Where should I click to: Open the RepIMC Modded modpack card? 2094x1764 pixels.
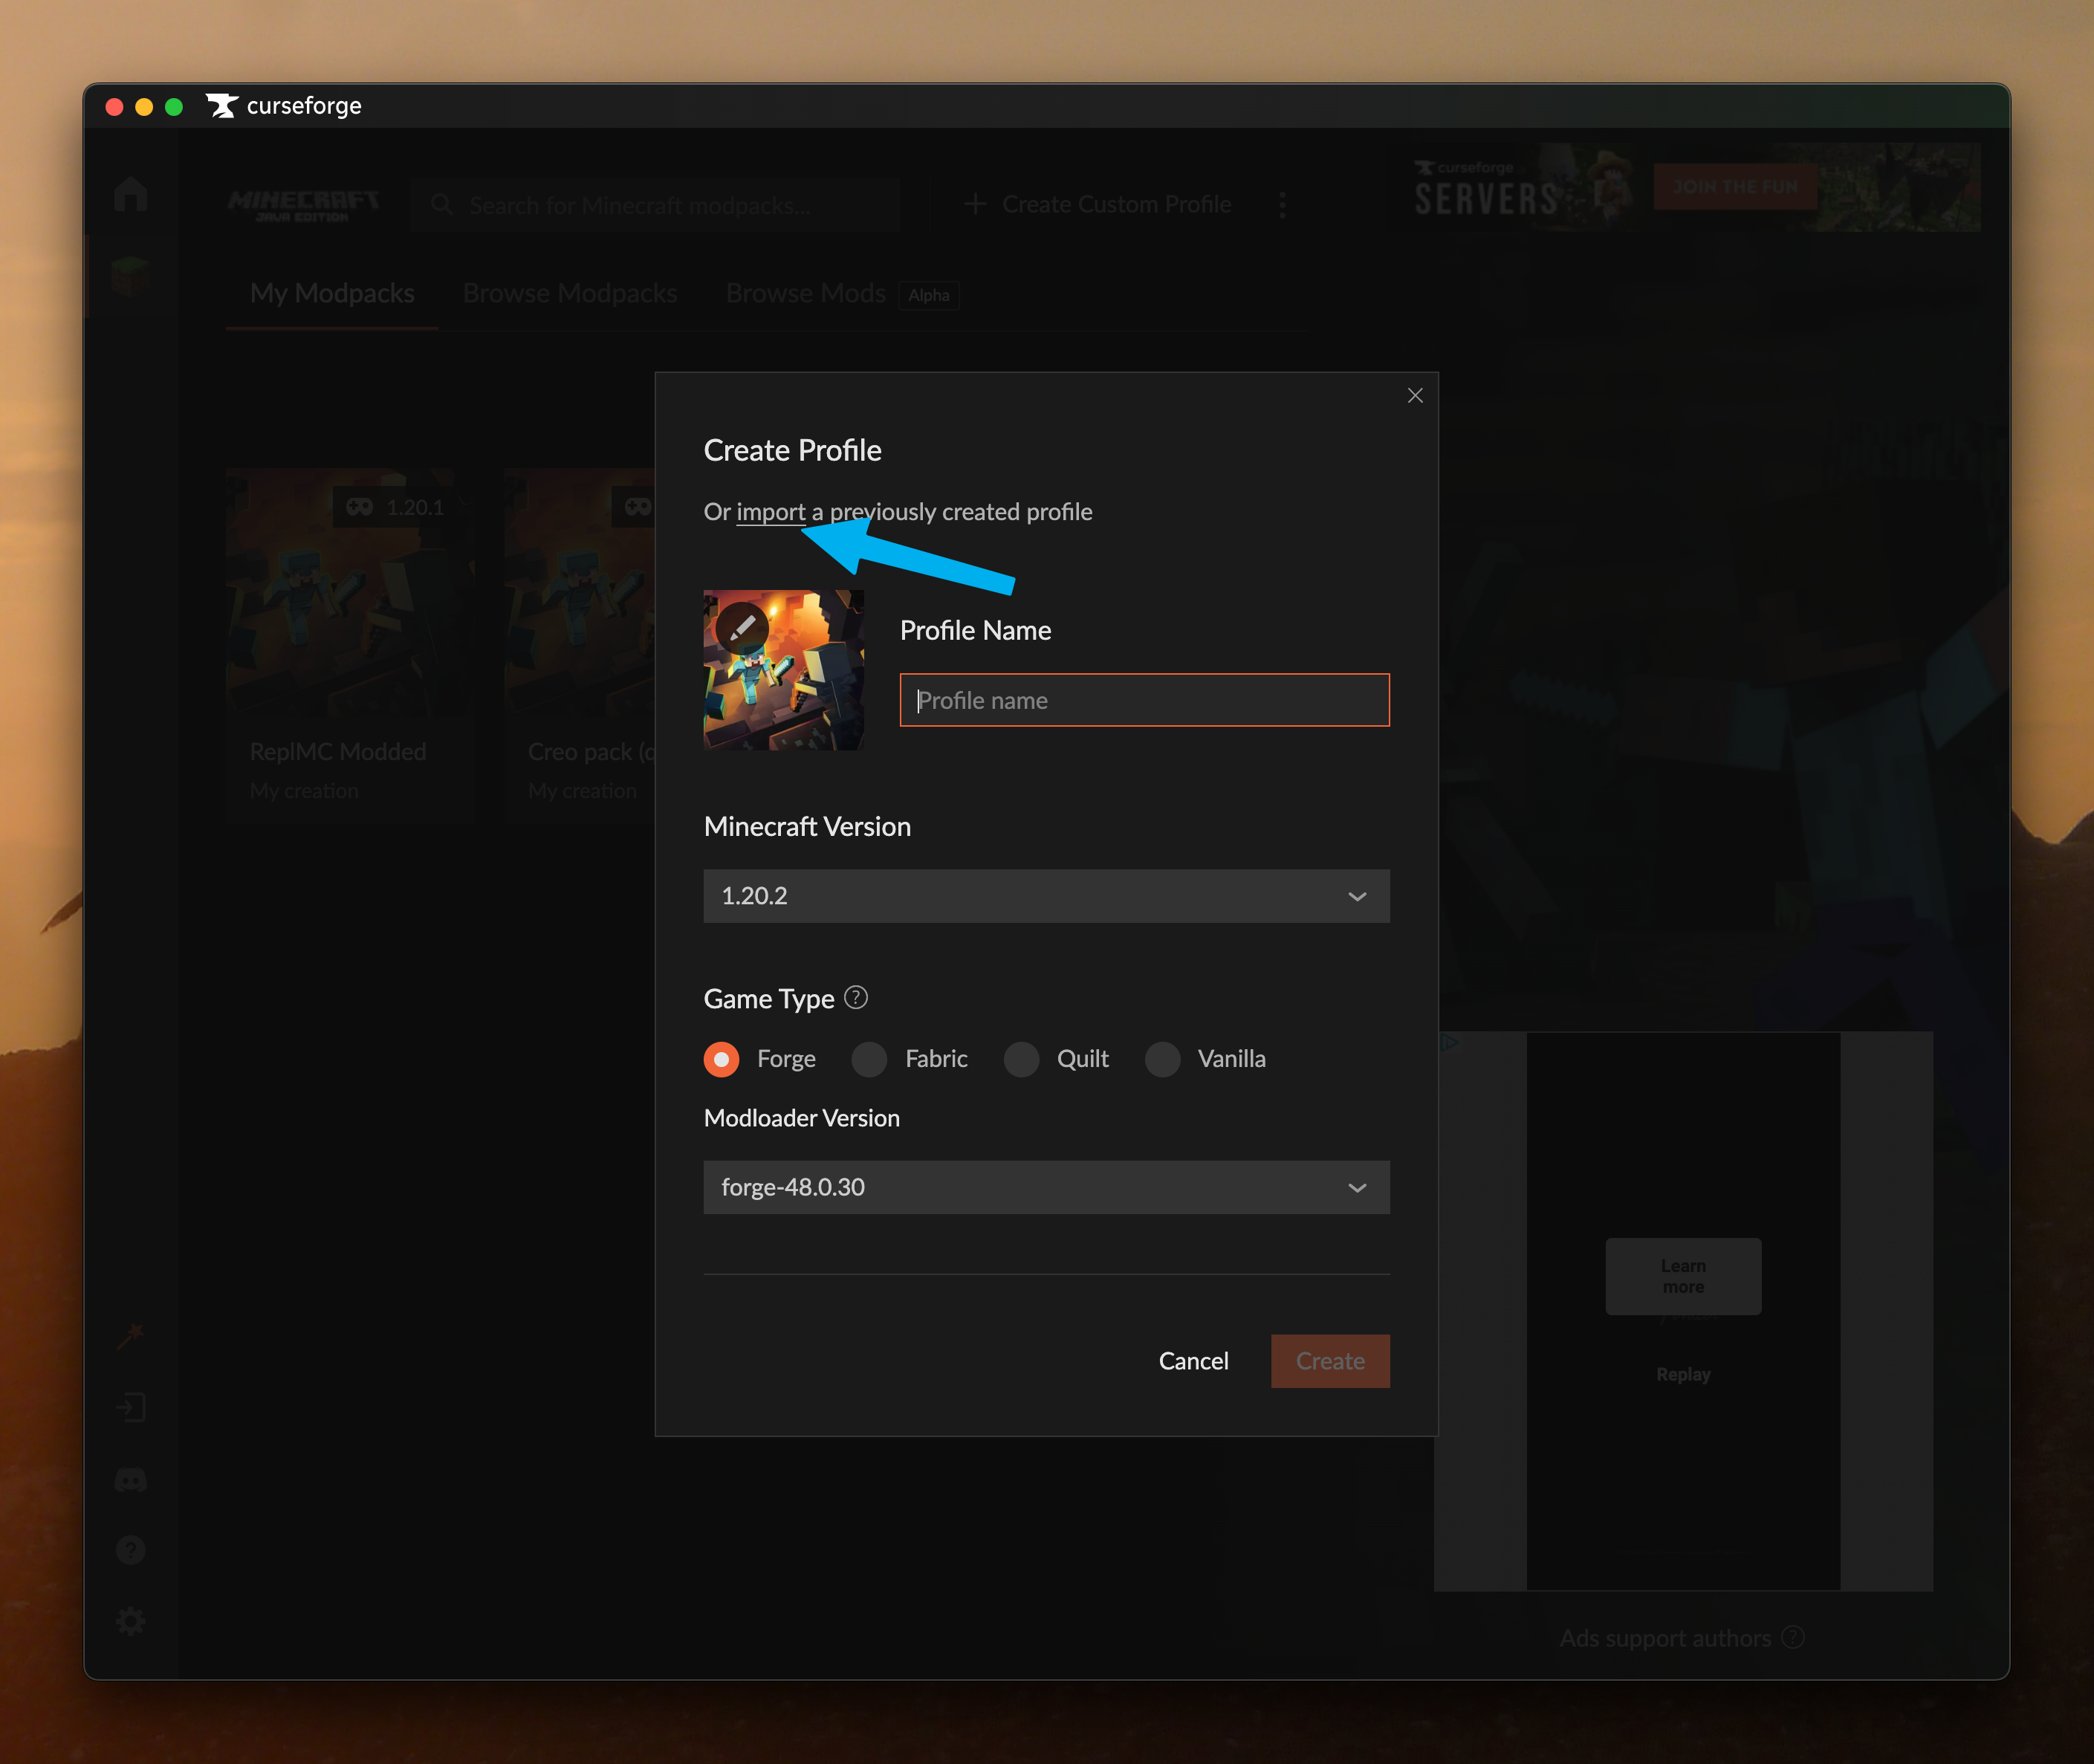(350, 645)
